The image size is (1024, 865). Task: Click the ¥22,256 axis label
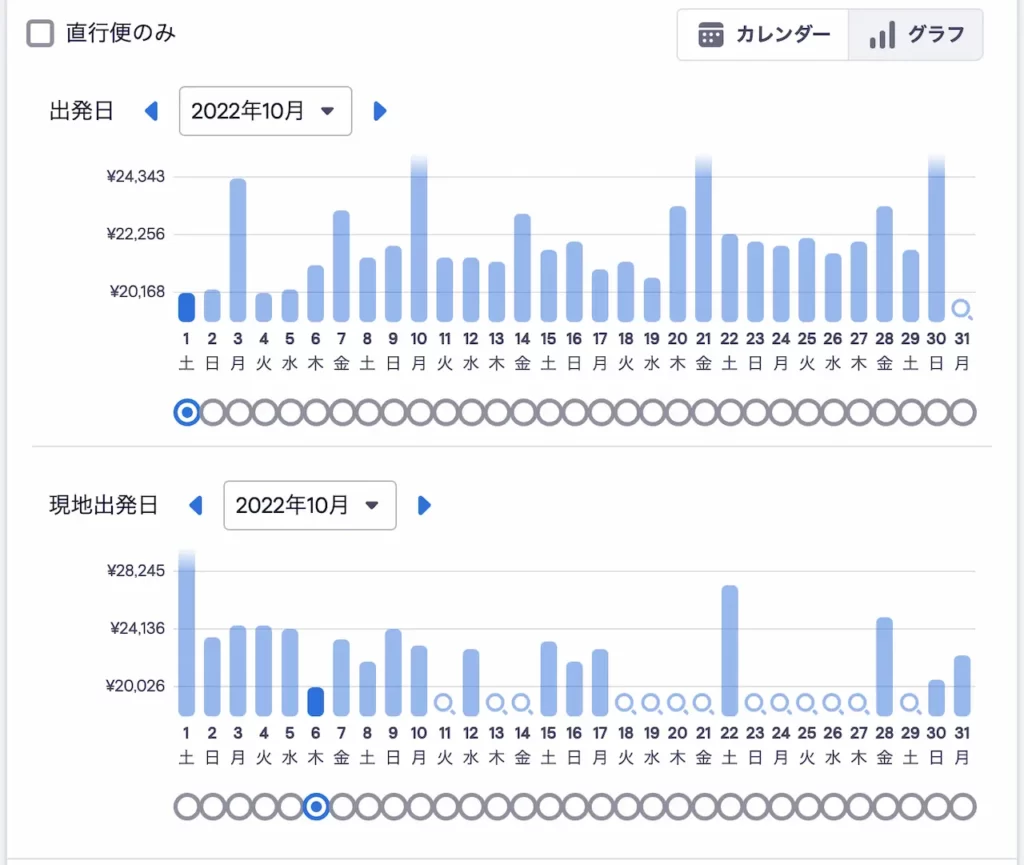click(136, 234)
